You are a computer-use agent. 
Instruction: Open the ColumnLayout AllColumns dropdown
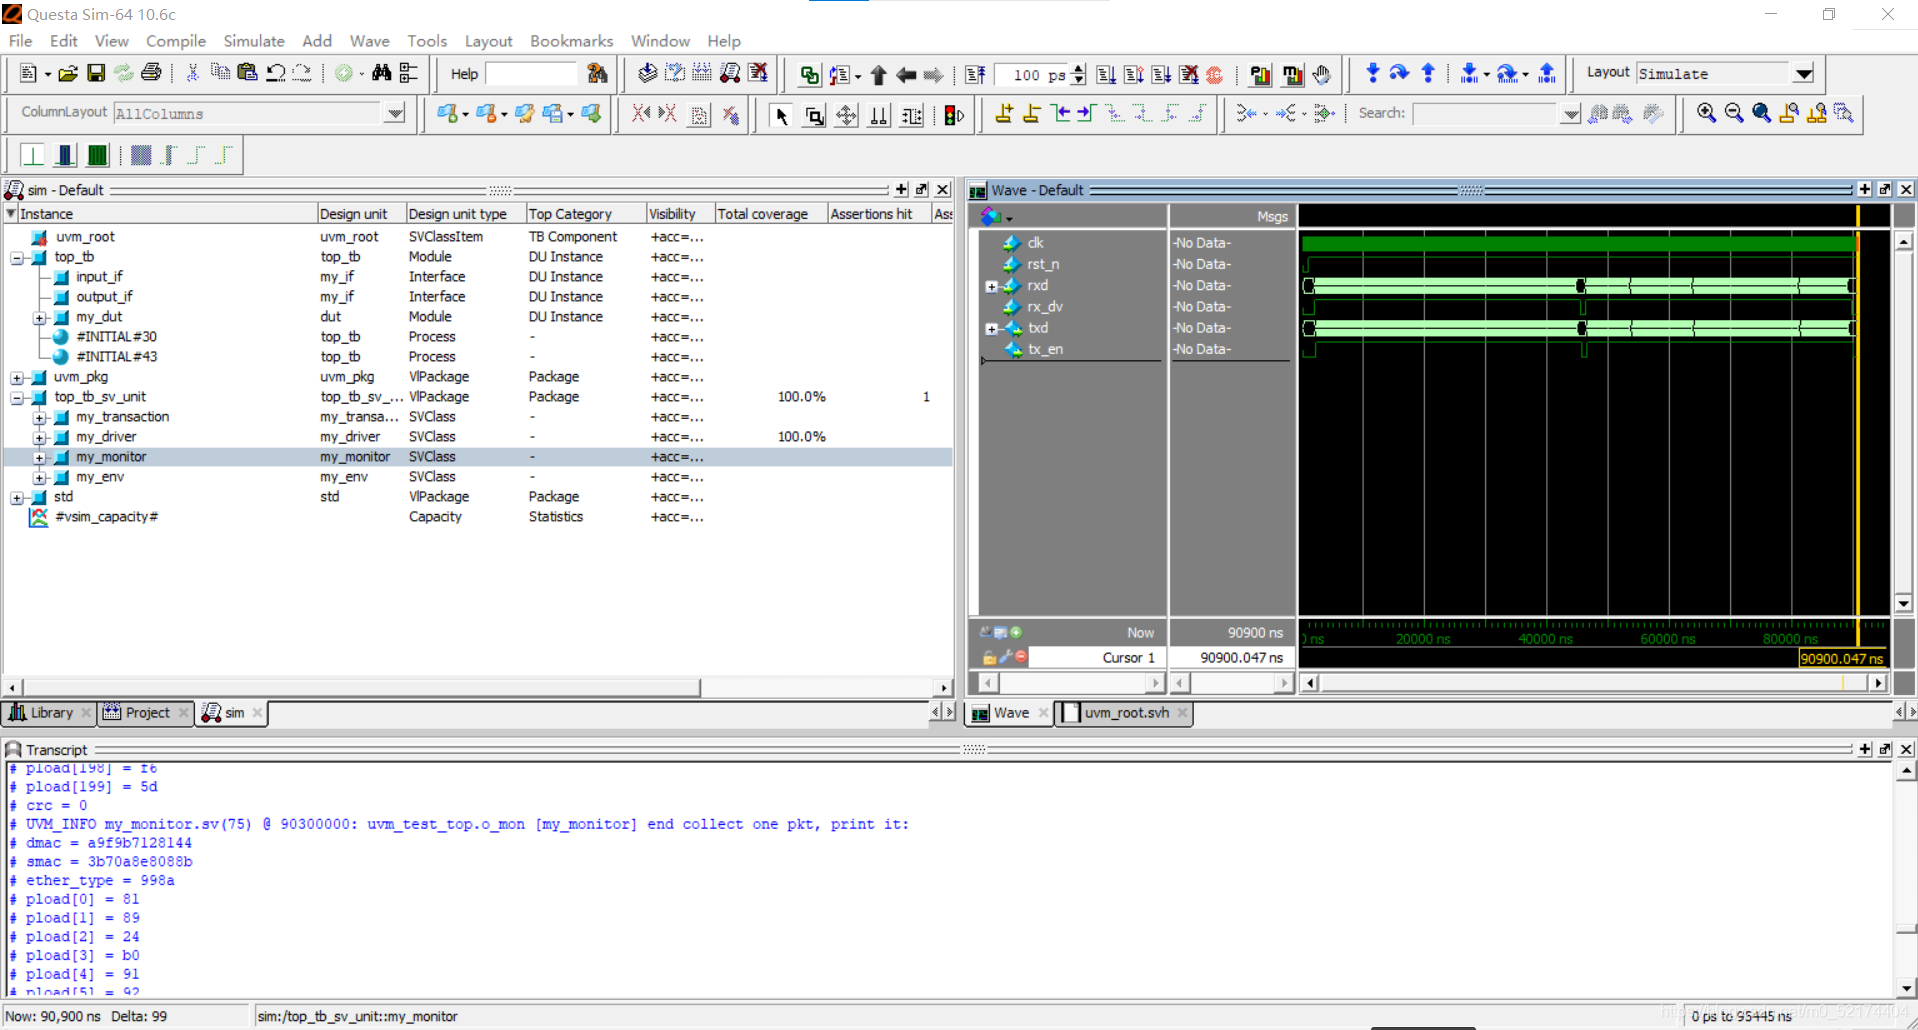pos(395,113)
